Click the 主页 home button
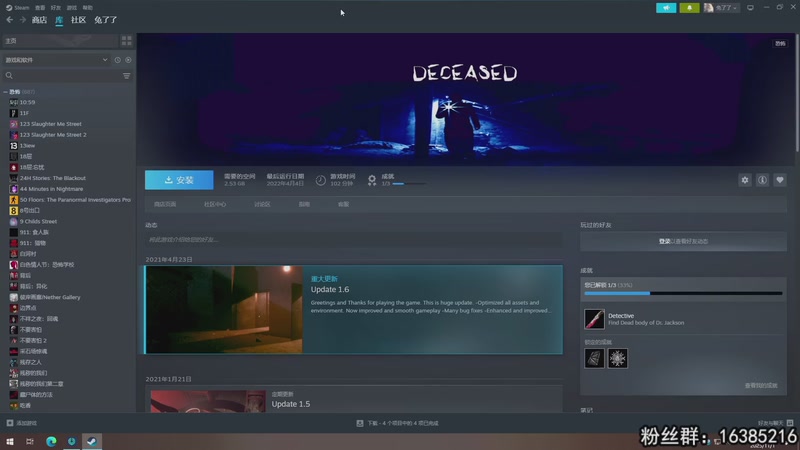The image size is (800, 450). 60,41
